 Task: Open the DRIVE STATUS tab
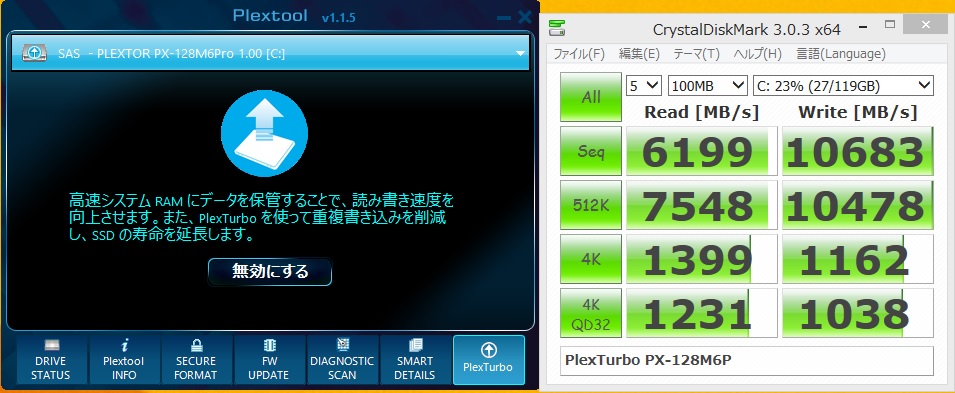[51, 360]
